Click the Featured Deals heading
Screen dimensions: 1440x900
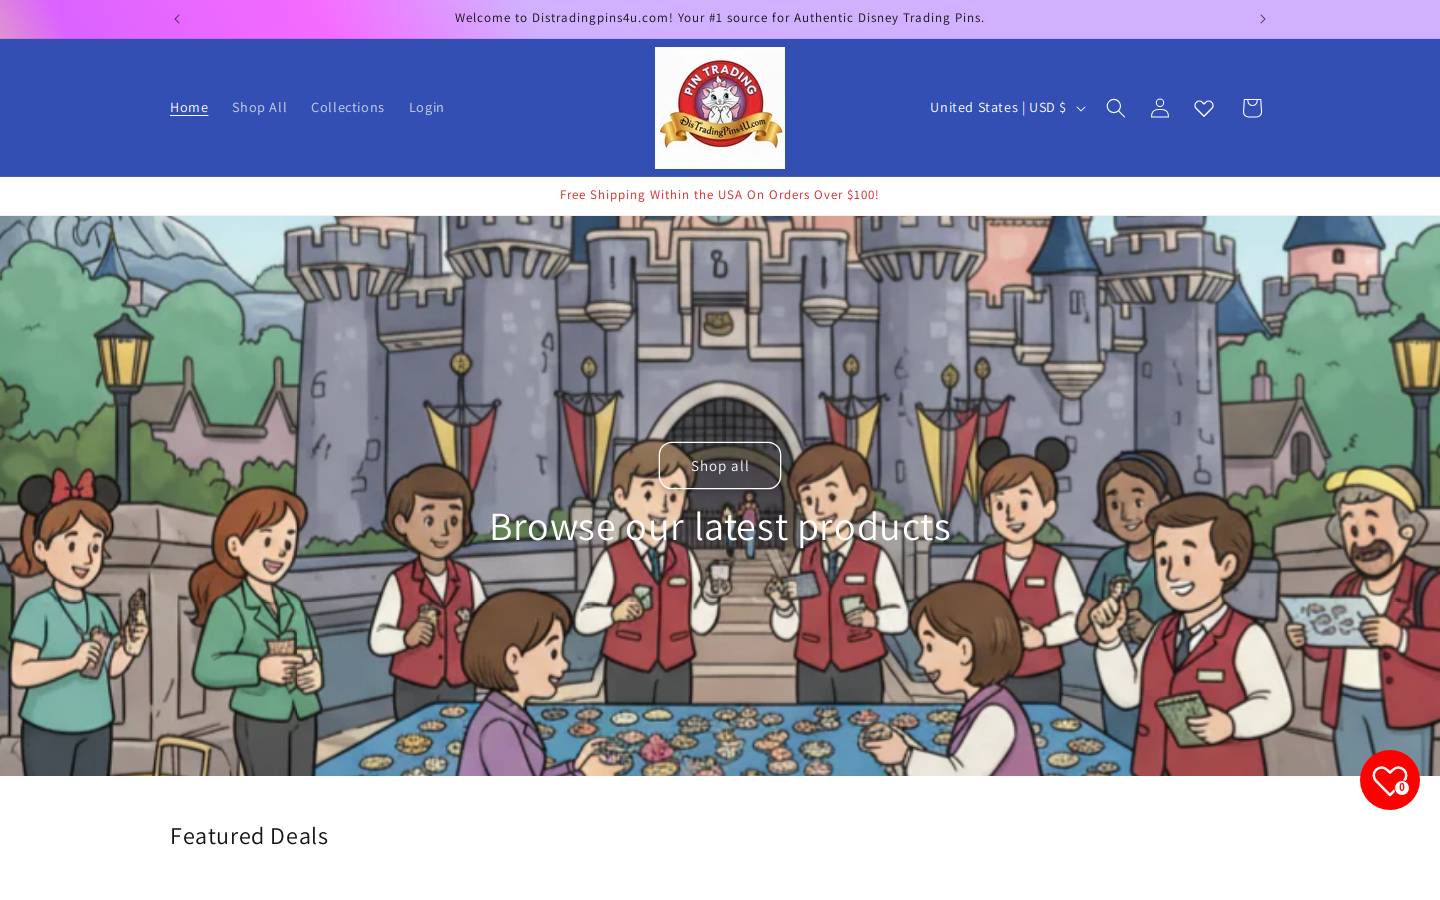(x=249, y=836)
